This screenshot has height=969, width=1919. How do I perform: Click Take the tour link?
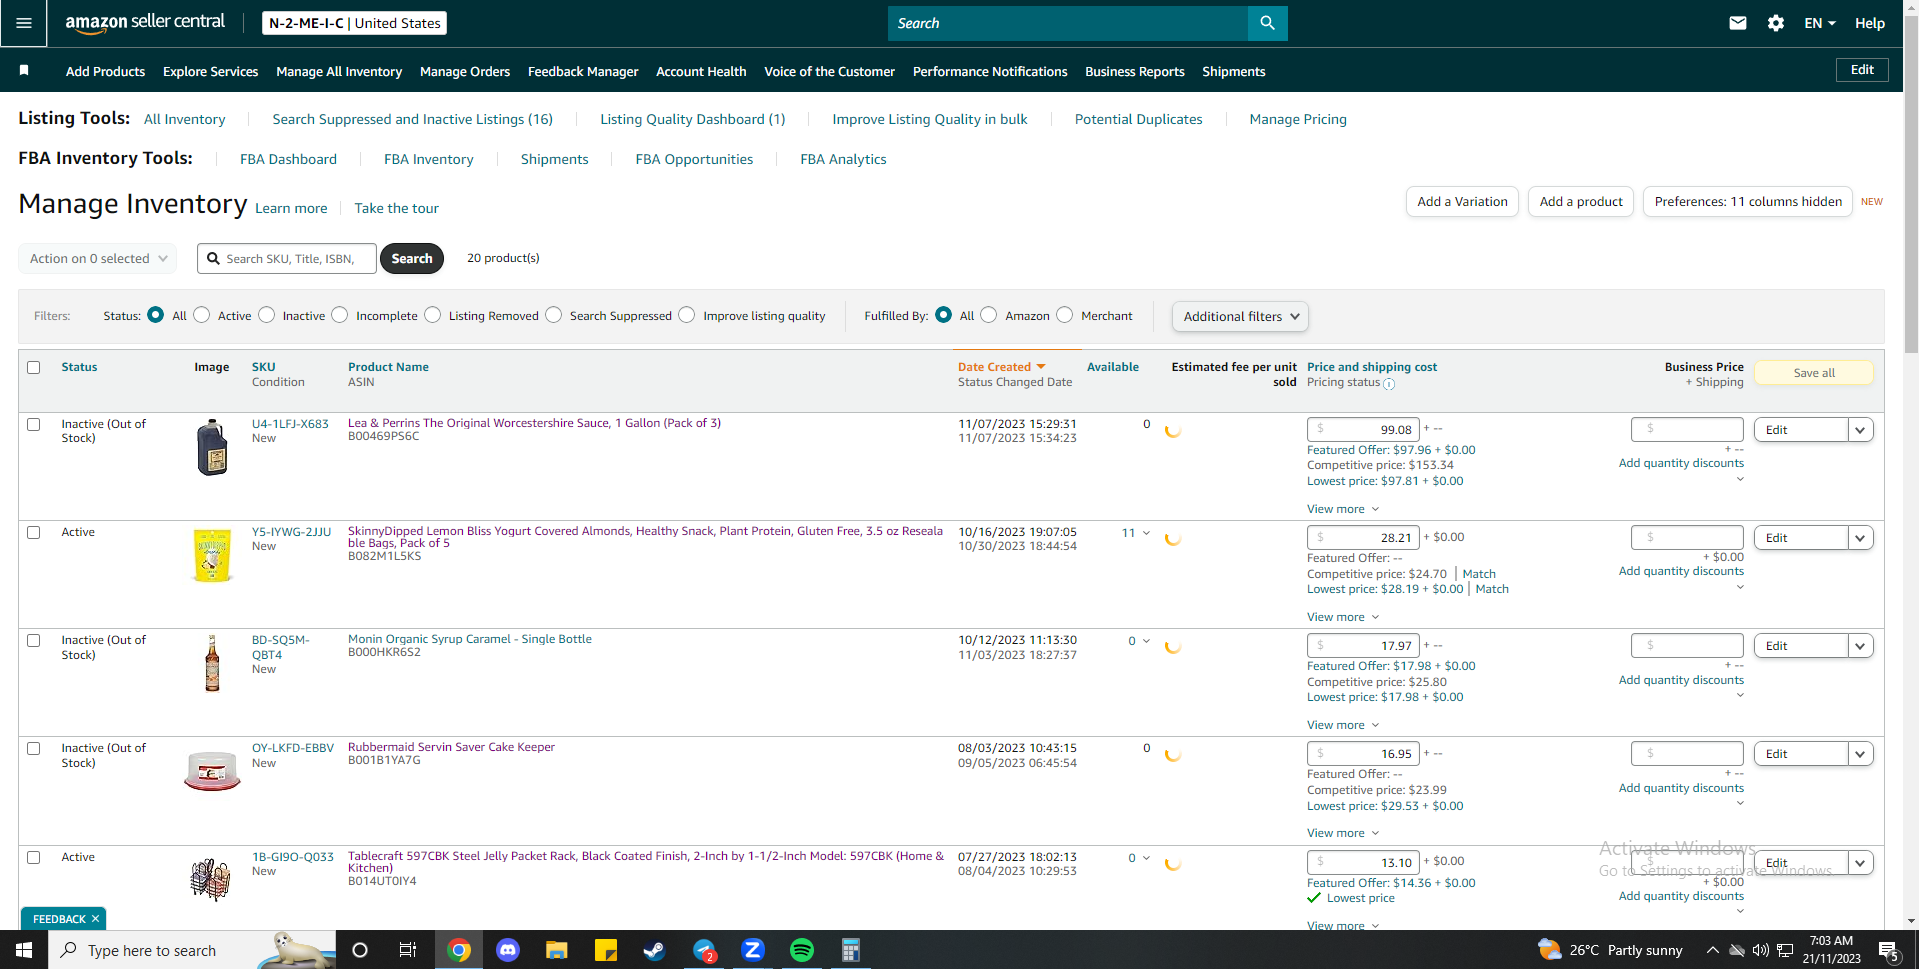[397, 208]
